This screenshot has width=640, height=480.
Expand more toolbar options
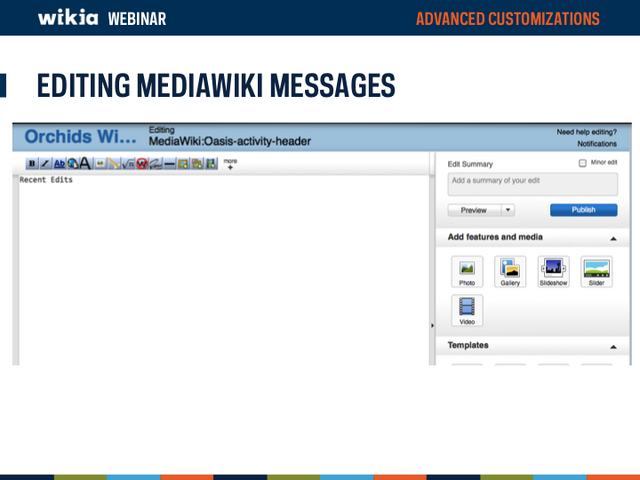(230, 164)
